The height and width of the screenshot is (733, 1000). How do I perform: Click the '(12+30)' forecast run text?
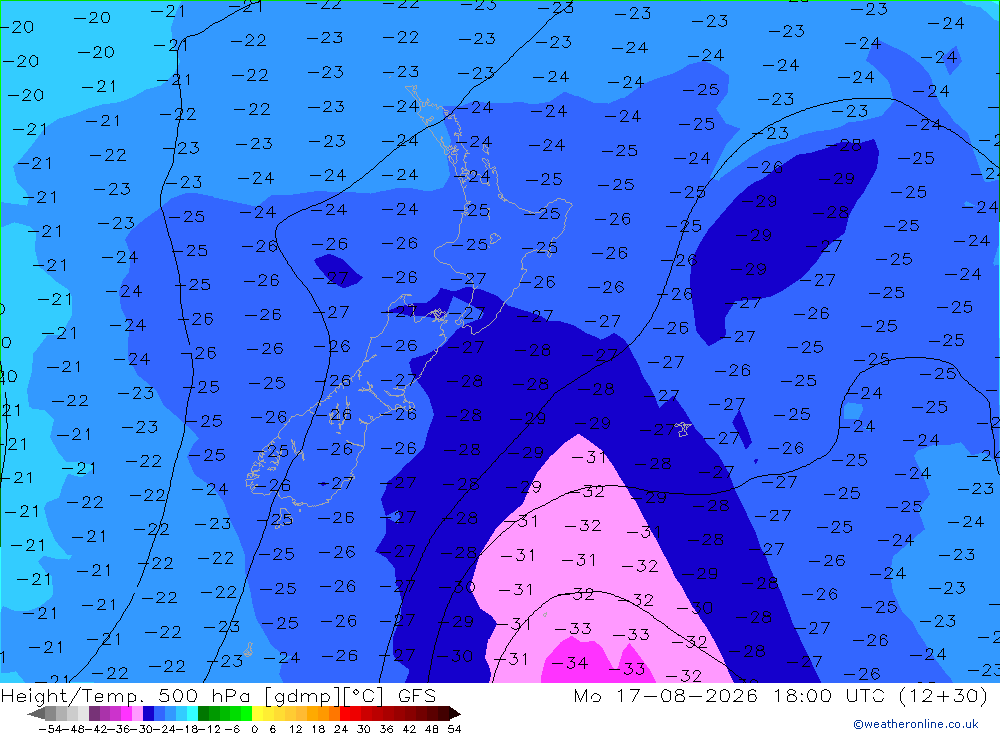pyautogui.click(x=943, y=695)
